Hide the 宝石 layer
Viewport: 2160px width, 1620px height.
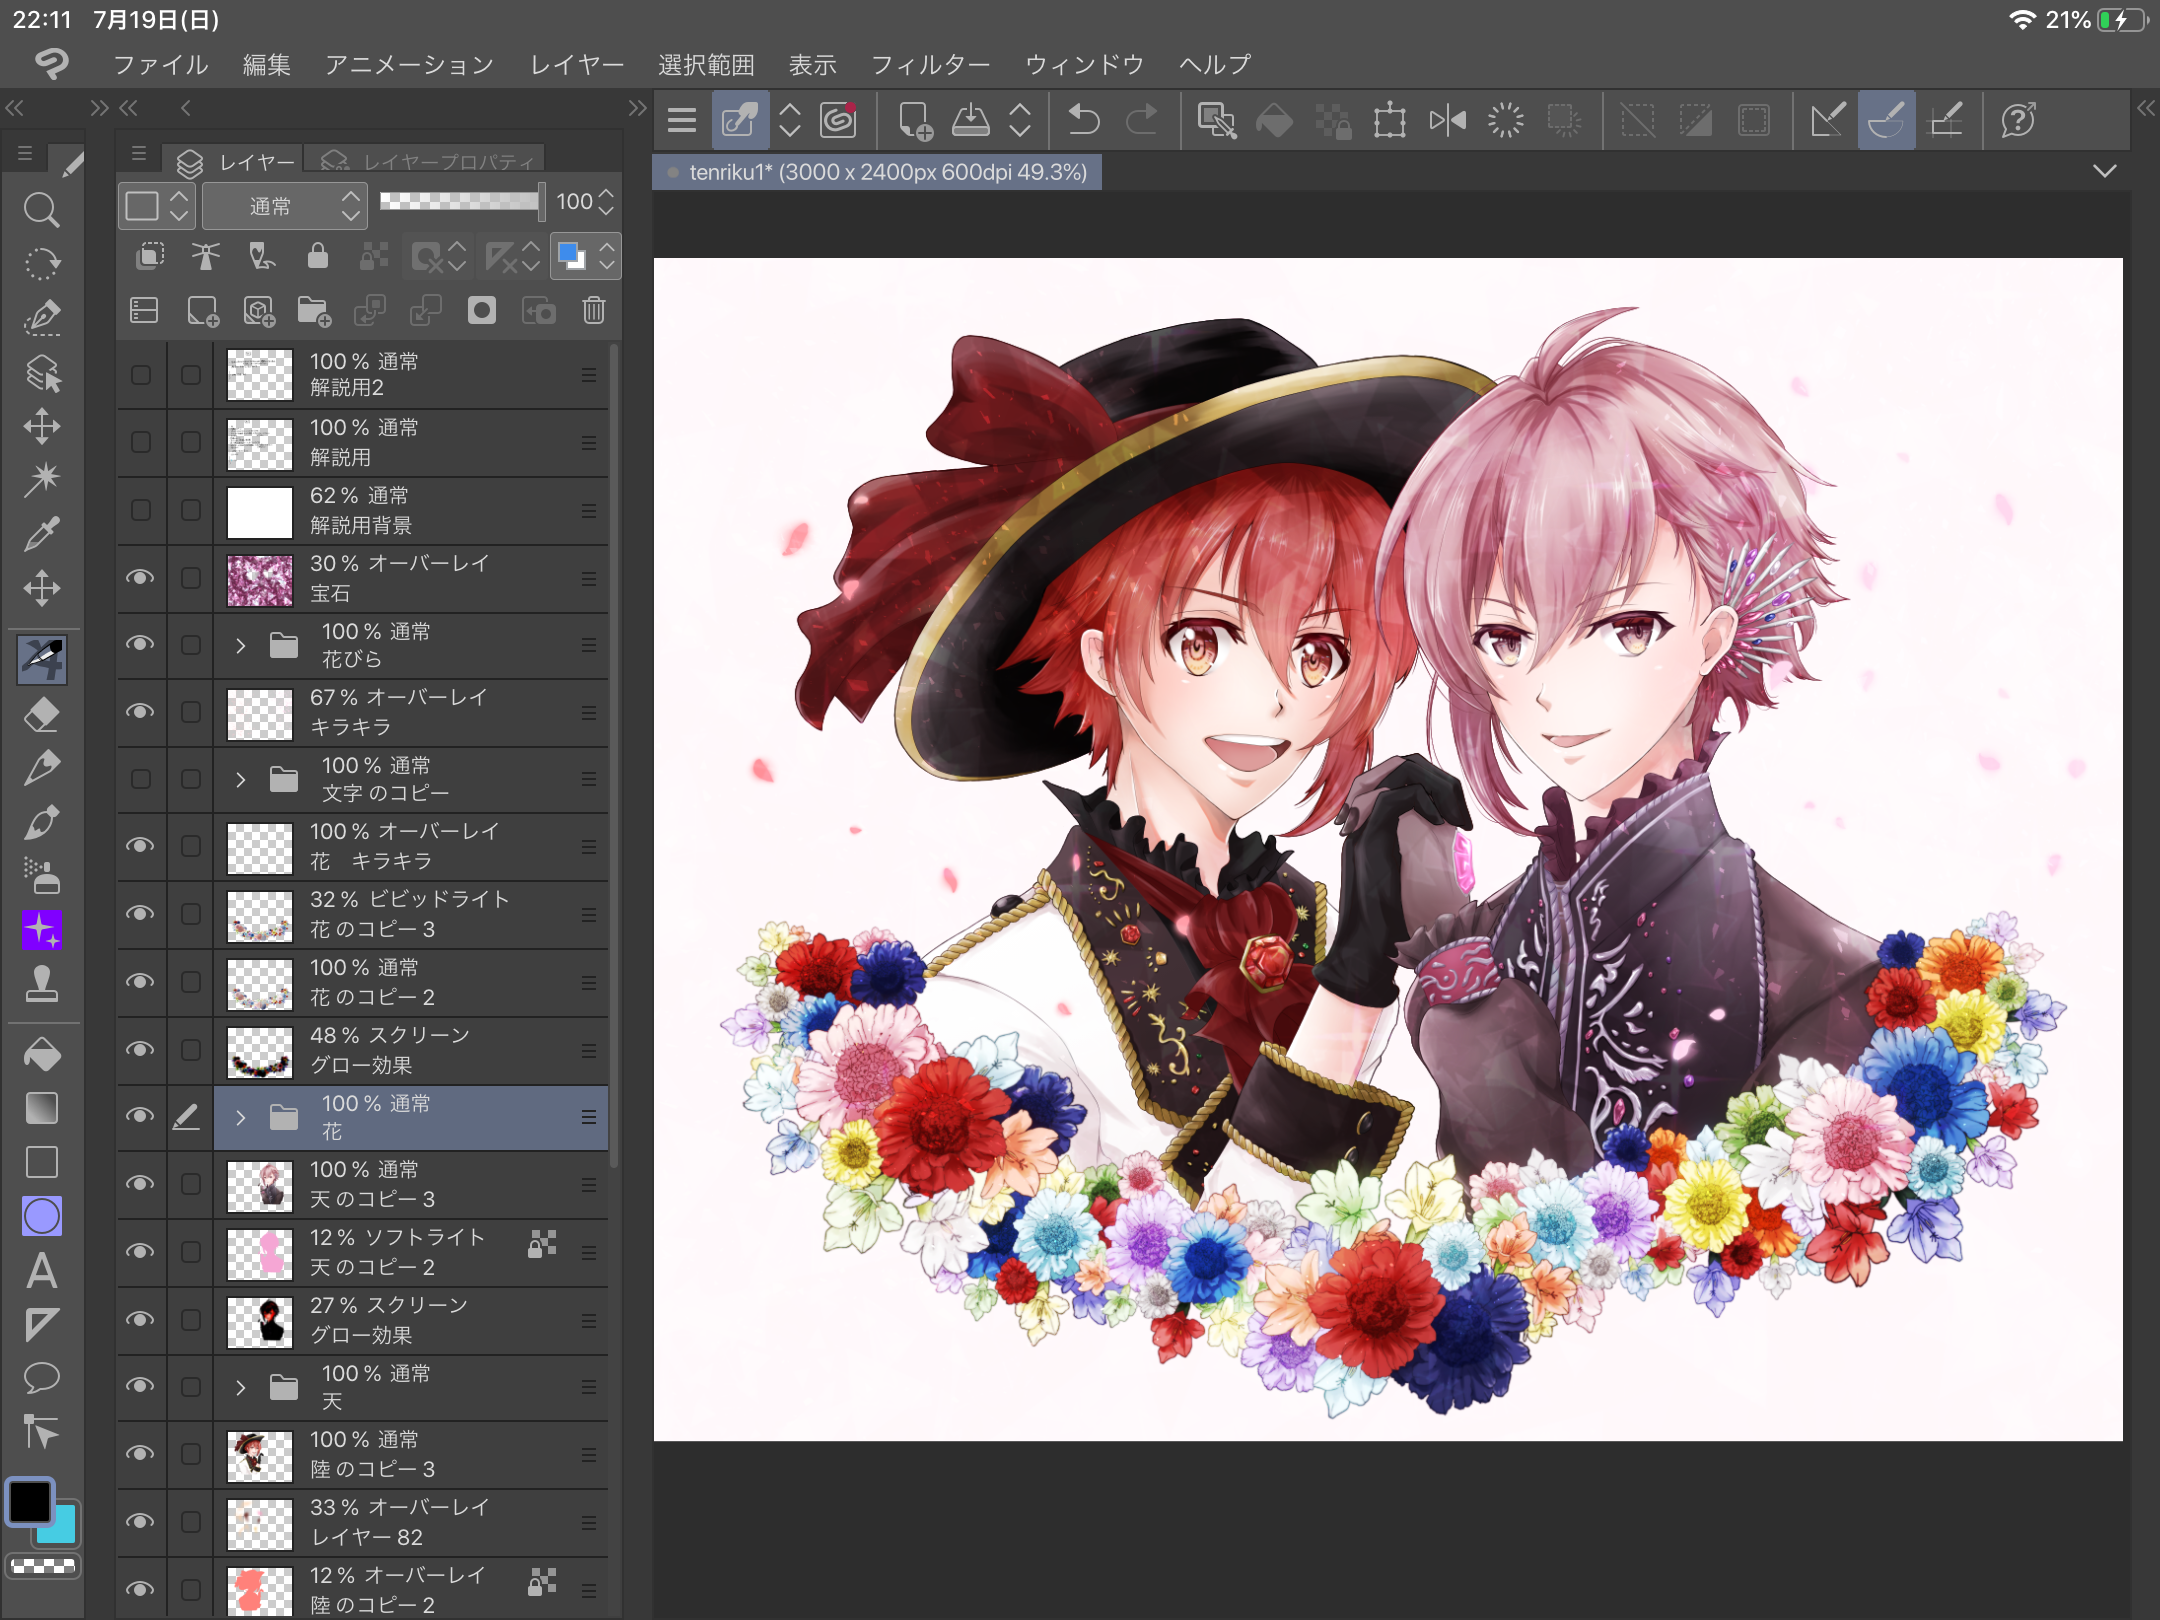[140, 578]
